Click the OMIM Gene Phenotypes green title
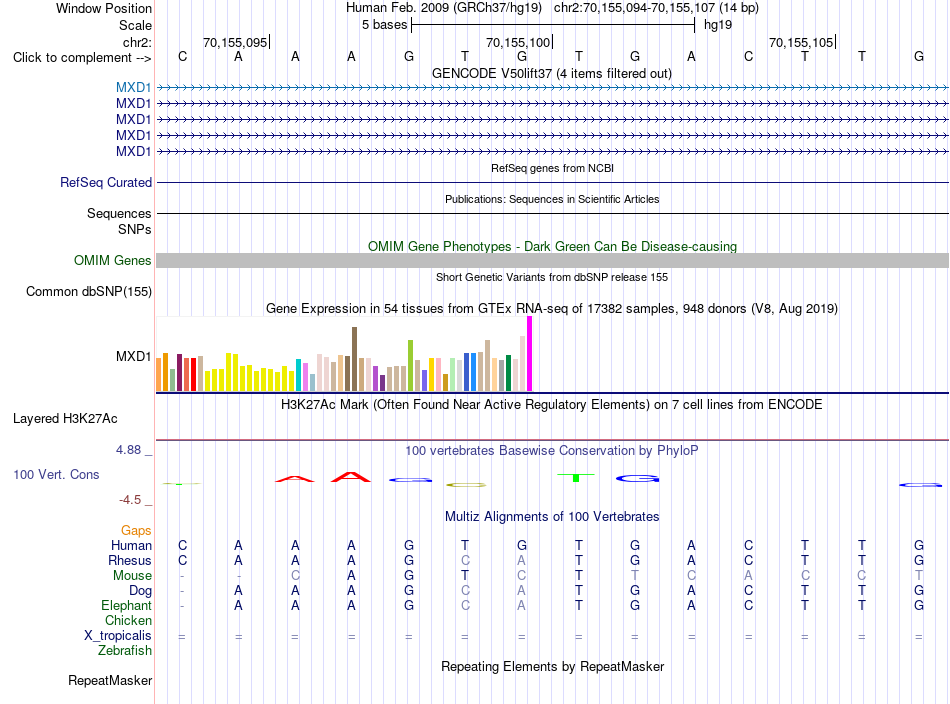Image resolution: width=950 pixels, height=704 pixels. 552,247
